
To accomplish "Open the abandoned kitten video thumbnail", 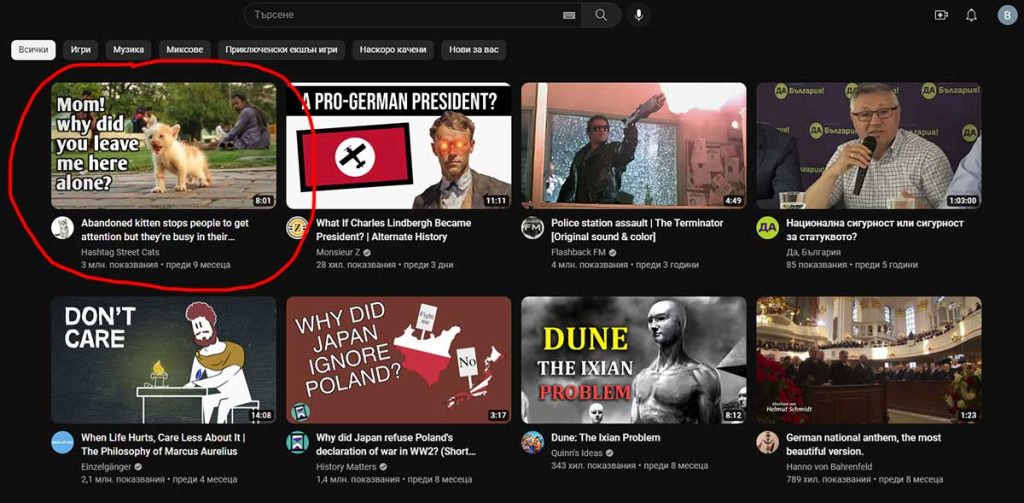I will point(164,145).
